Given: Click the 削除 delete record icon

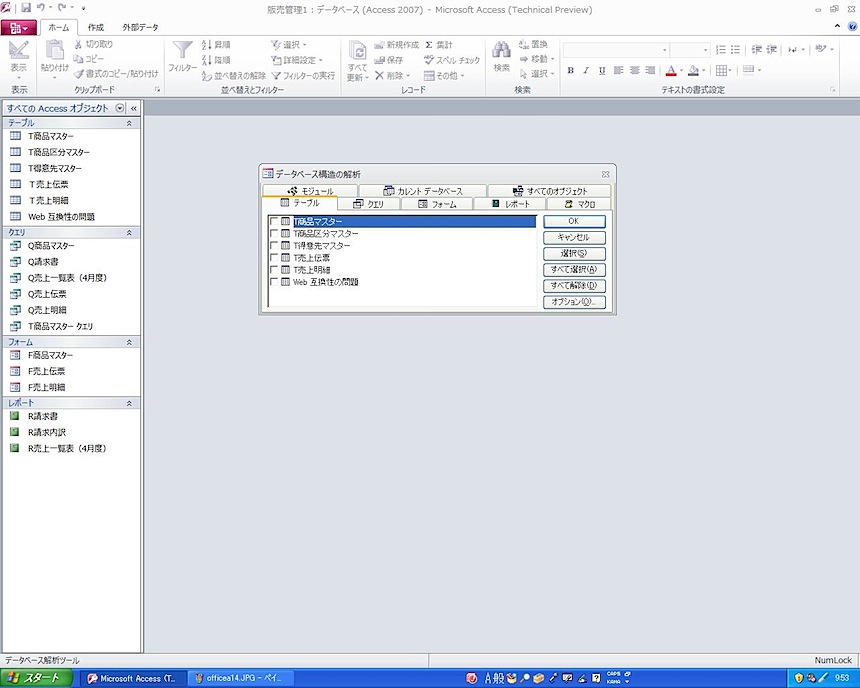Looking at the screenshot, I should [379, 75].
